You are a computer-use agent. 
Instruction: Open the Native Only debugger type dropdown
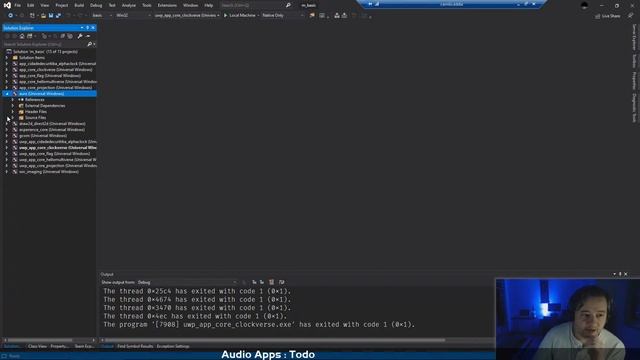[x=283, y=16]
